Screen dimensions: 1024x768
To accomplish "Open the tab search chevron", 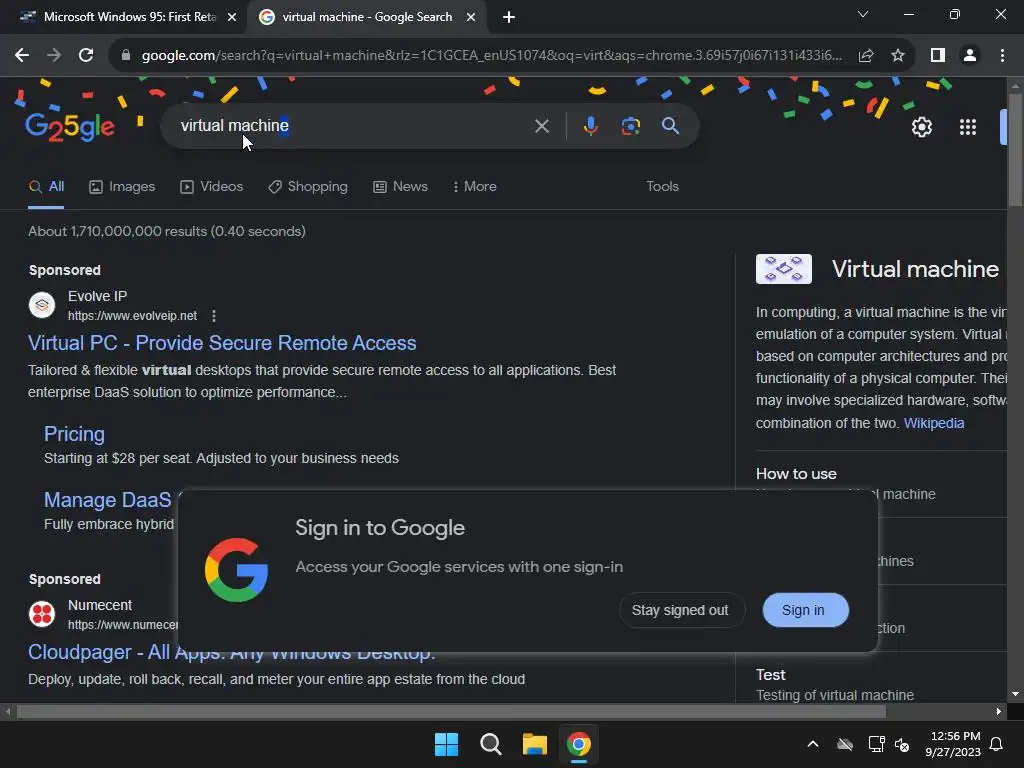I will click(863, 14).
